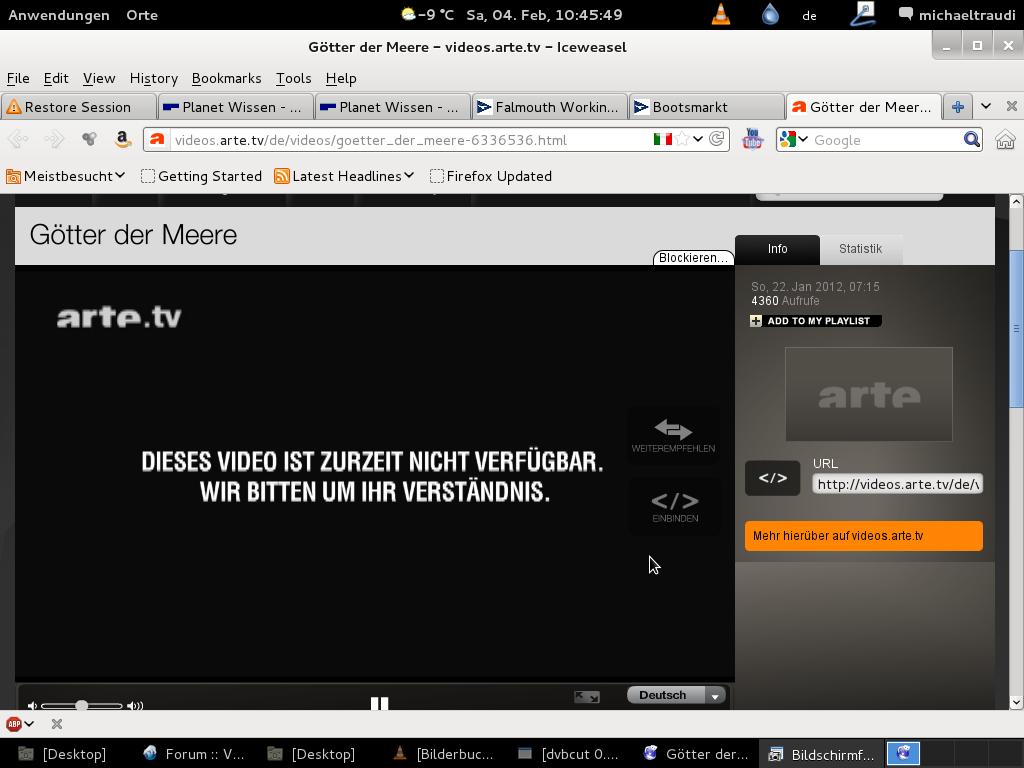
Task: Click the Google search input field
Action: (887, 140)
